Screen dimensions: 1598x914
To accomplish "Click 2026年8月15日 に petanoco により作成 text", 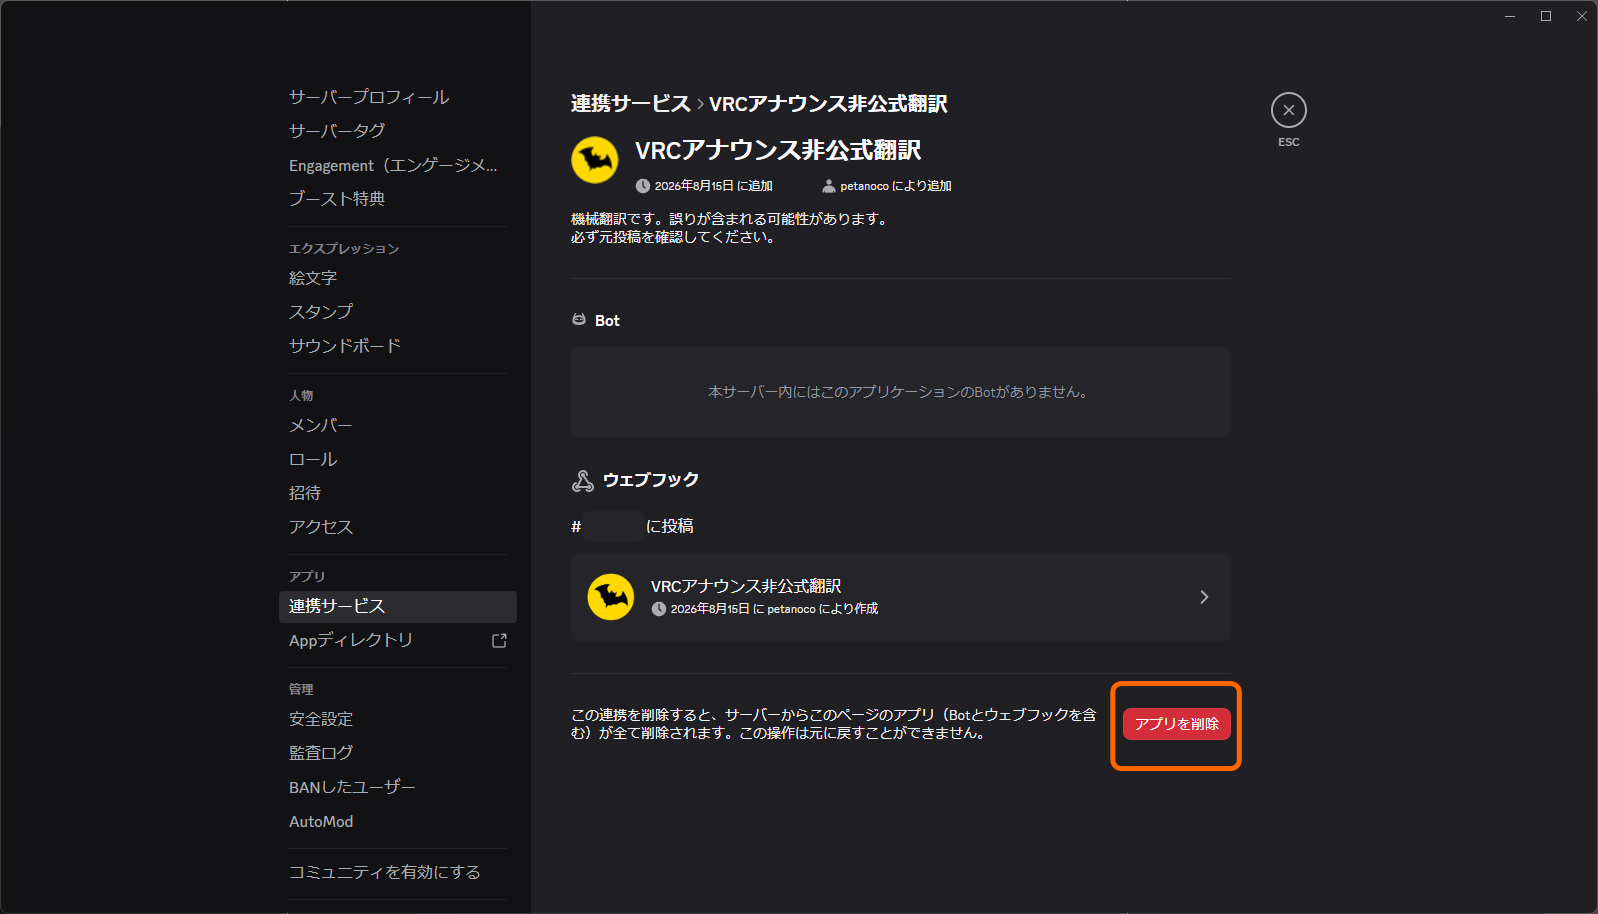I will pos(774,609).
